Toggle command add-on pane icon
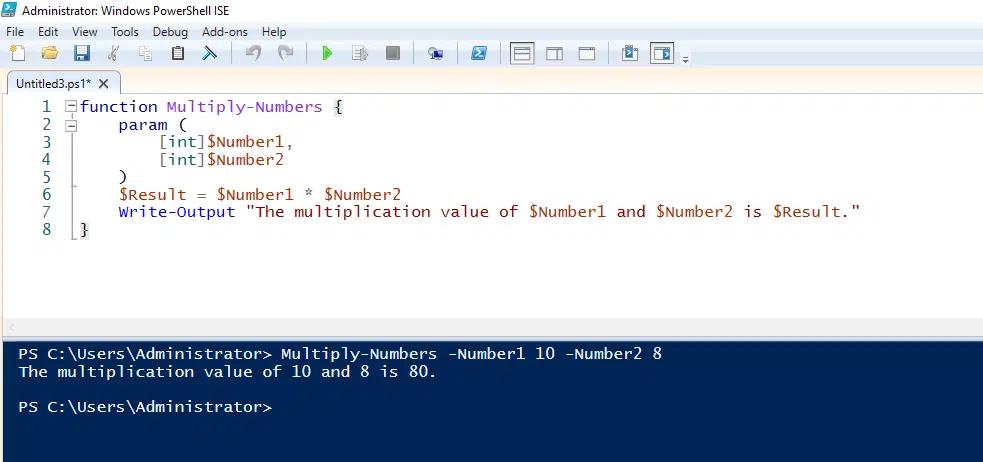This screenshot has height=462, width=983. (662, 53)
